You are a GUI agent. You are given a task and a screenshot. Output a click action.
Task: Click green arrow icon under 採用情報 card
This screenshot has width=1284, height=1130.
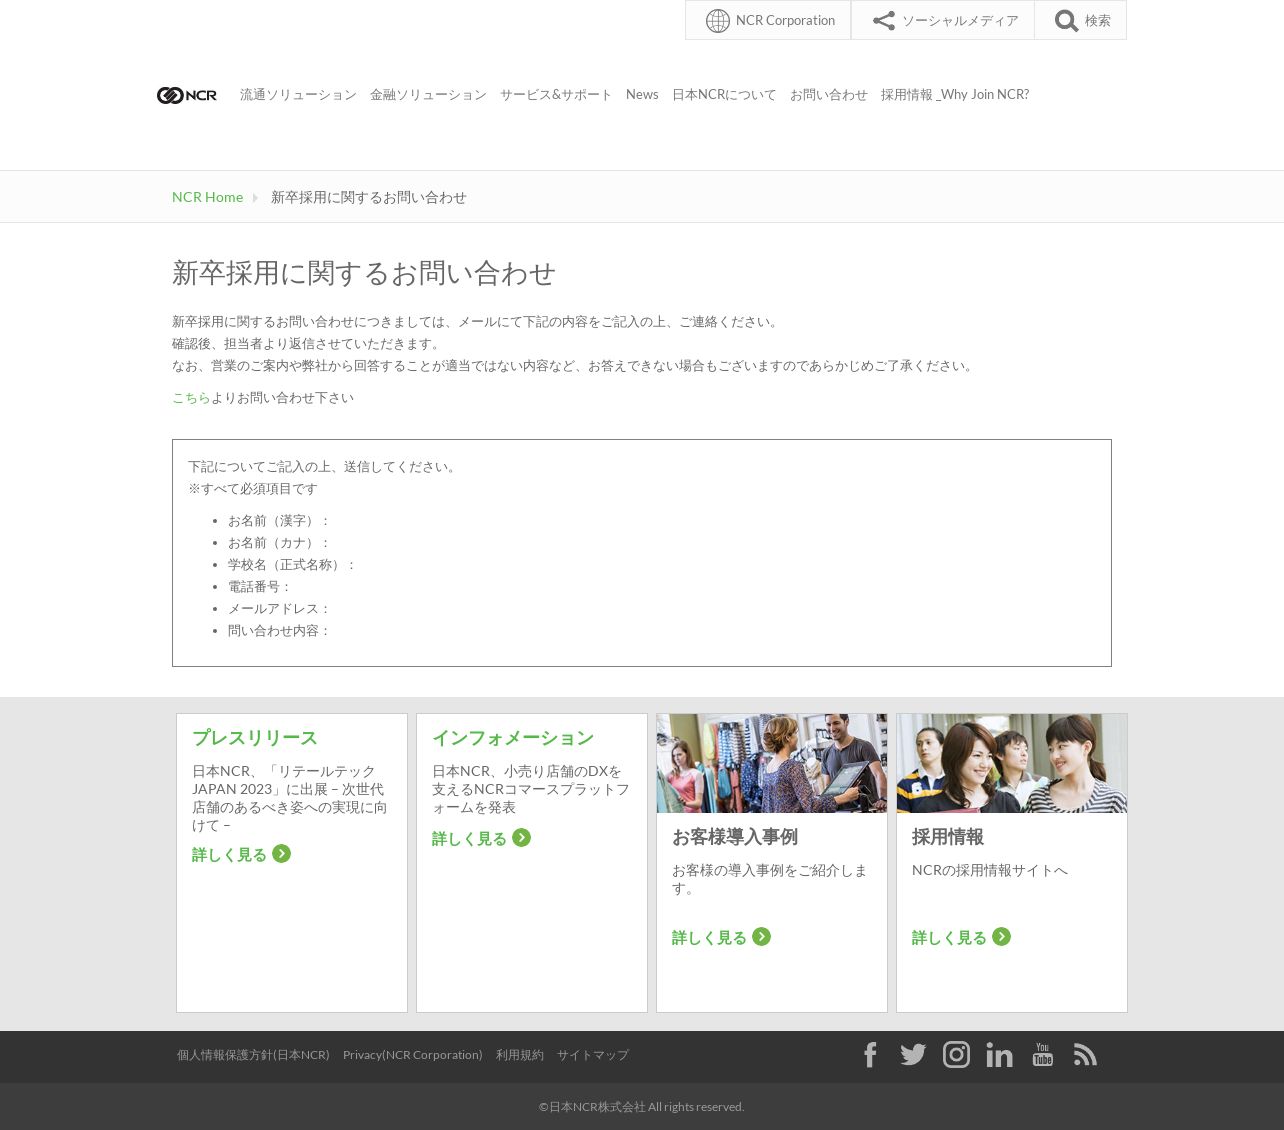tap(1002, 937)
